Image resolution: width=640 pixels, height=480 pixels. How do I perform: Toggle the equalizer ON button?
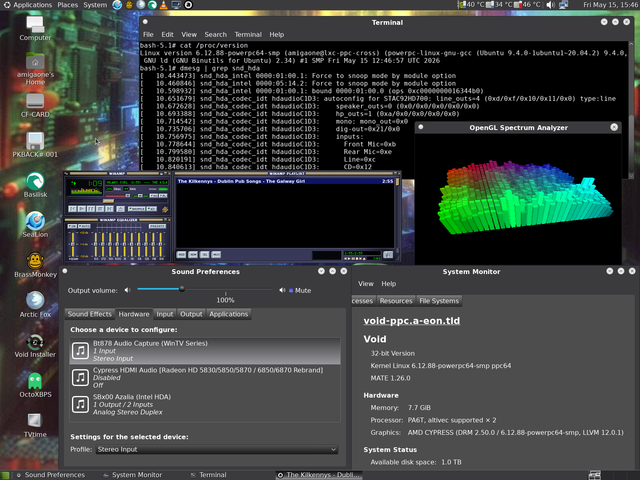click(72, 226)
